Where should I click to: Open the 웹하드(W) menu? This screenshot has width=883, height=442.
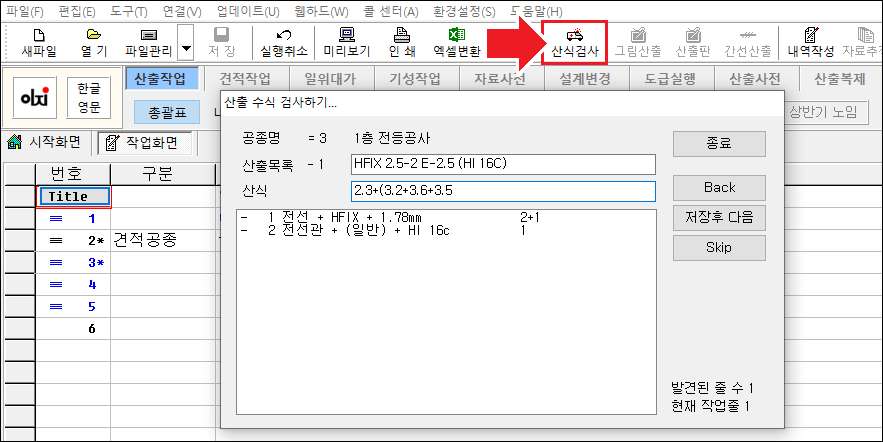tap(321, 11)
